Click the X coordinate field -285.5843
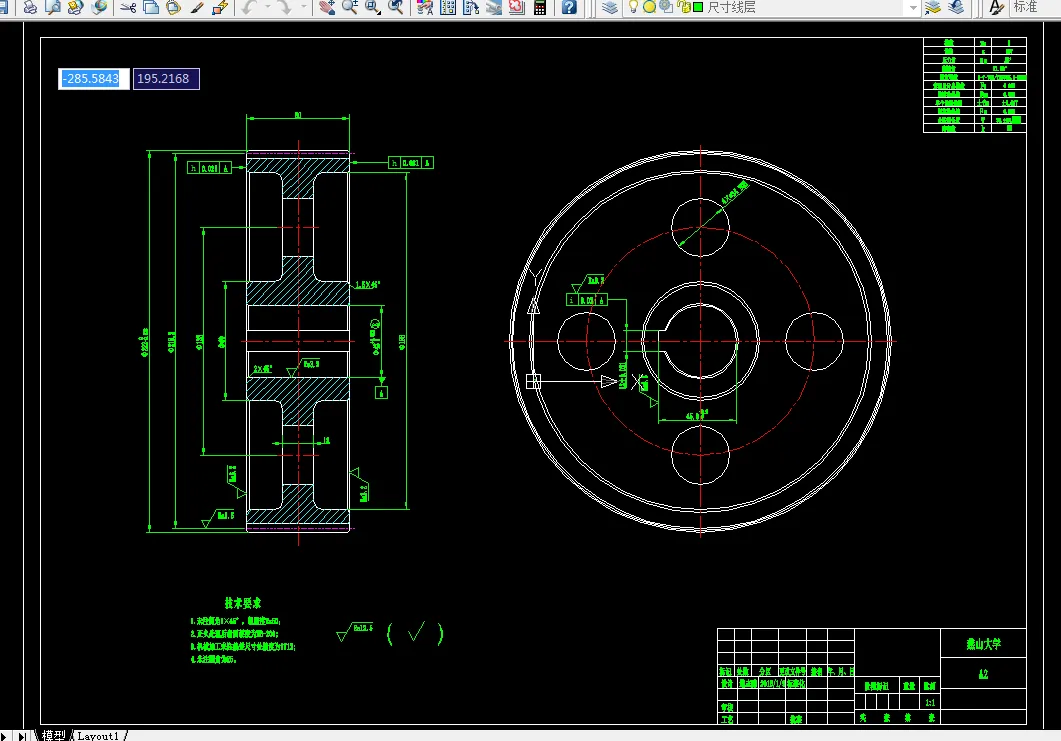 pyautogui.click(x=93, y=78)
